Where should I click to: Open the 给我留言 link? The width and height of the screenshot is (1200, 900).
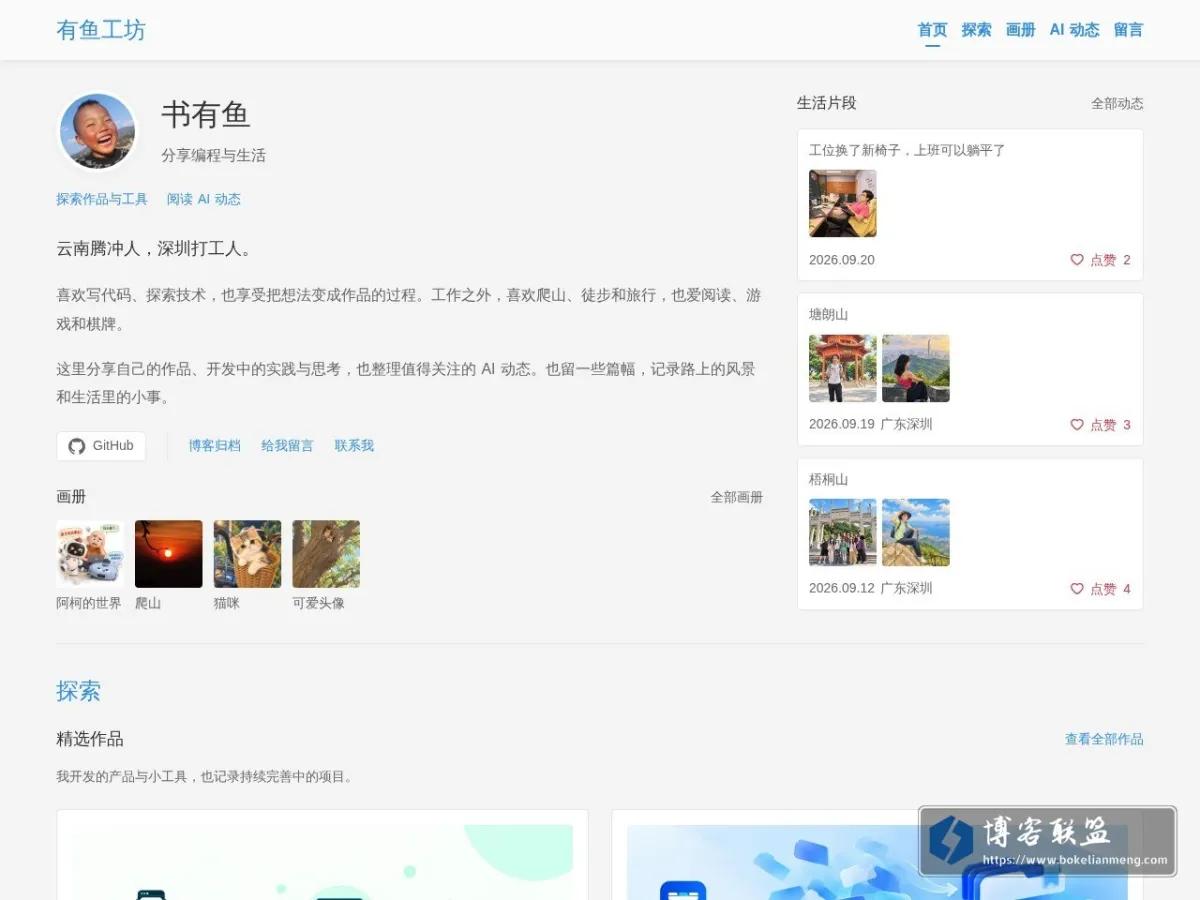click(287, 446)
